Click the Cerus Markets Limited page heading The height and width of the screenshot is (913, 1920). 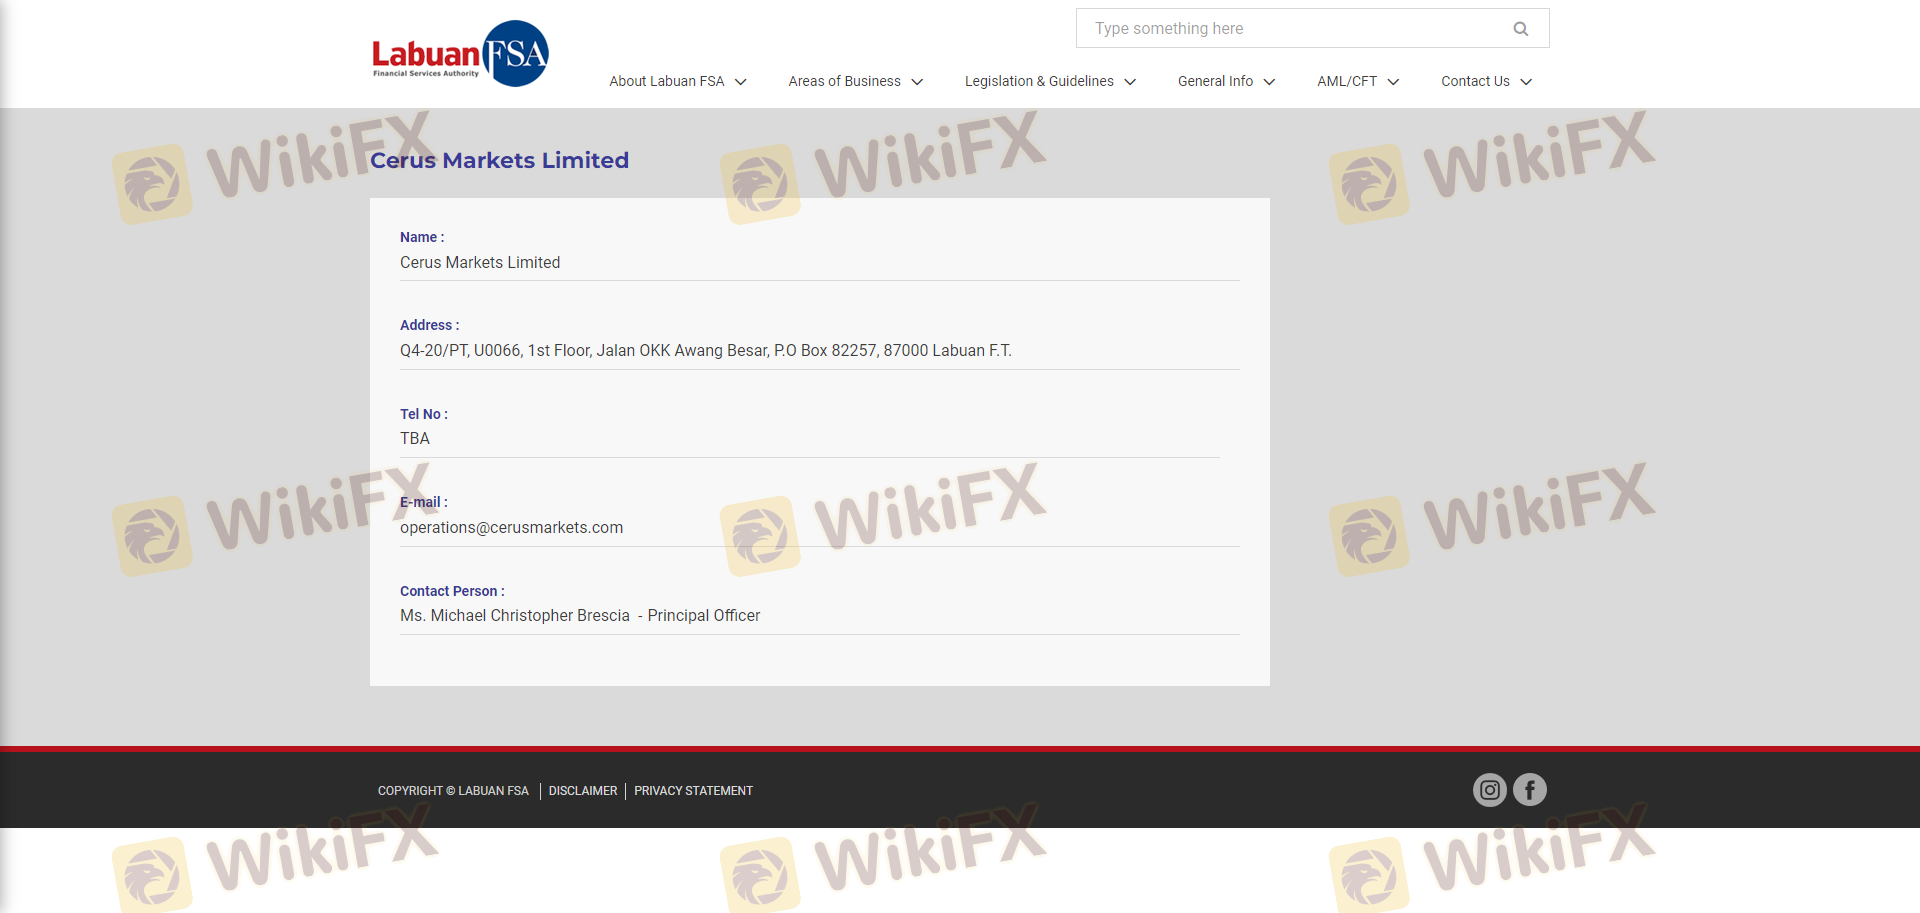pyautogui.click(x=499, y=160)
